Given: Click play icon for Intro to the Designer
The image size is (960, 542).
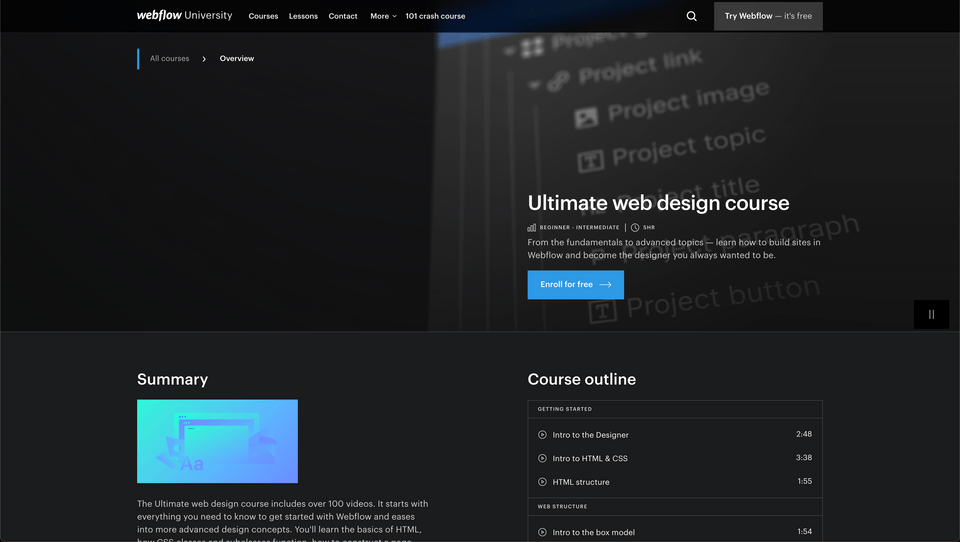Looking at the screenshot, I should click(x=542, y=435).
